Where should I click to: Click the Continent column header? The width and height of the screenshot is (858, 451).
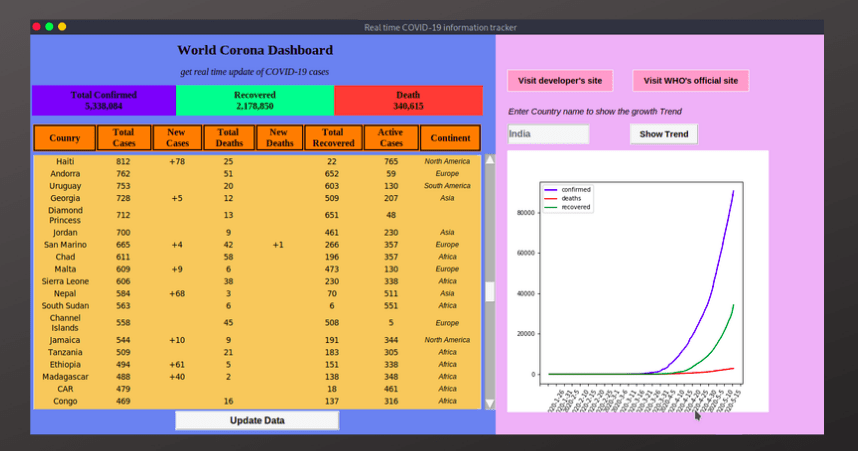(450, 138)
